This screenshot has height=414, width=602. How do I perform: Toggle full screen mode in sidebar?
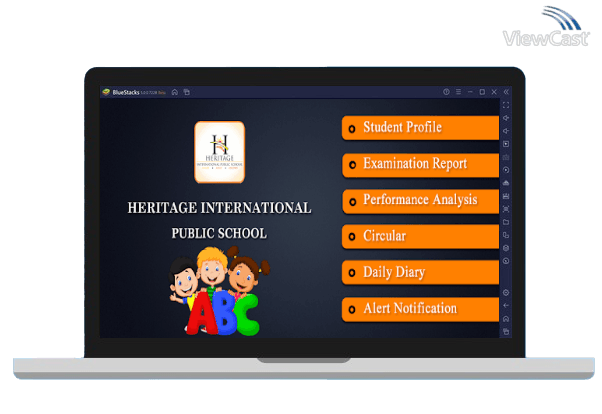pos(506,105)
